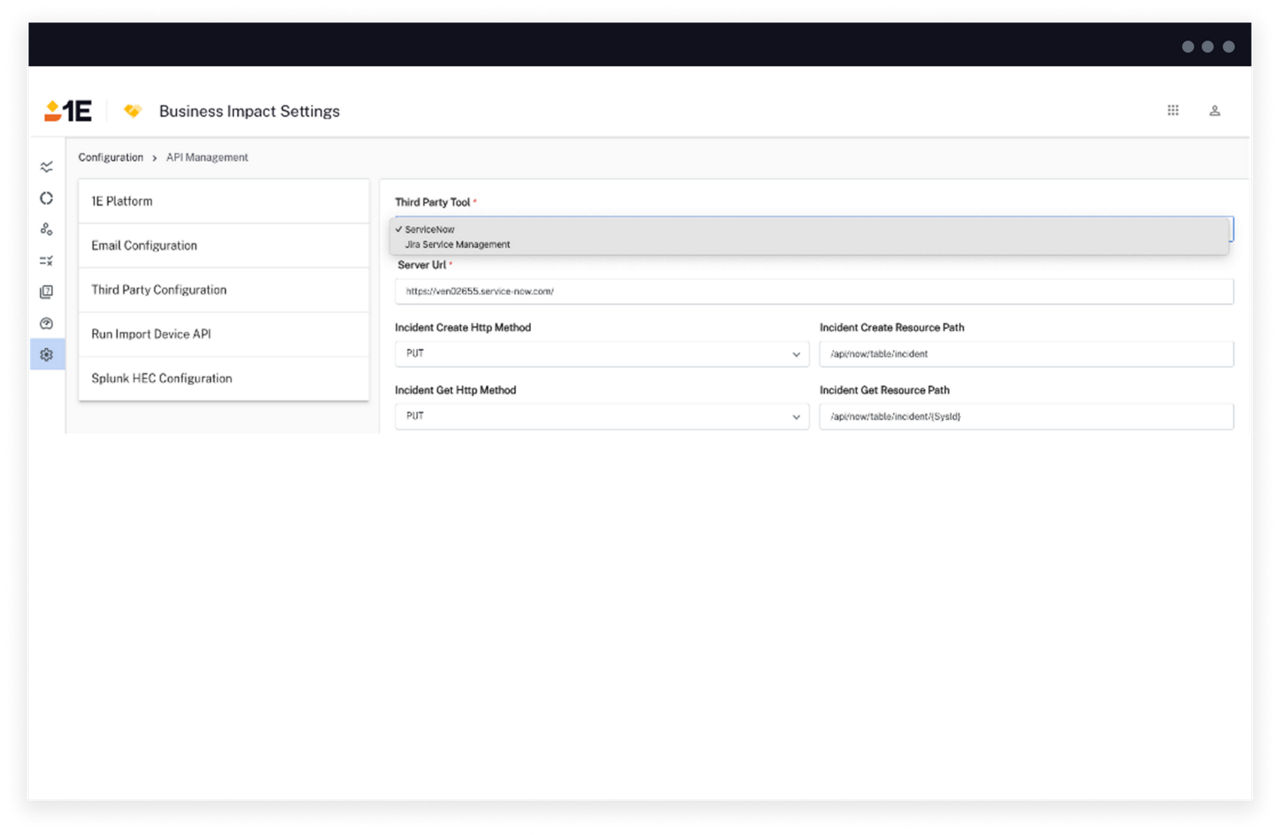
Task: Click the Server Url label
Action: (x=421, y=265)
